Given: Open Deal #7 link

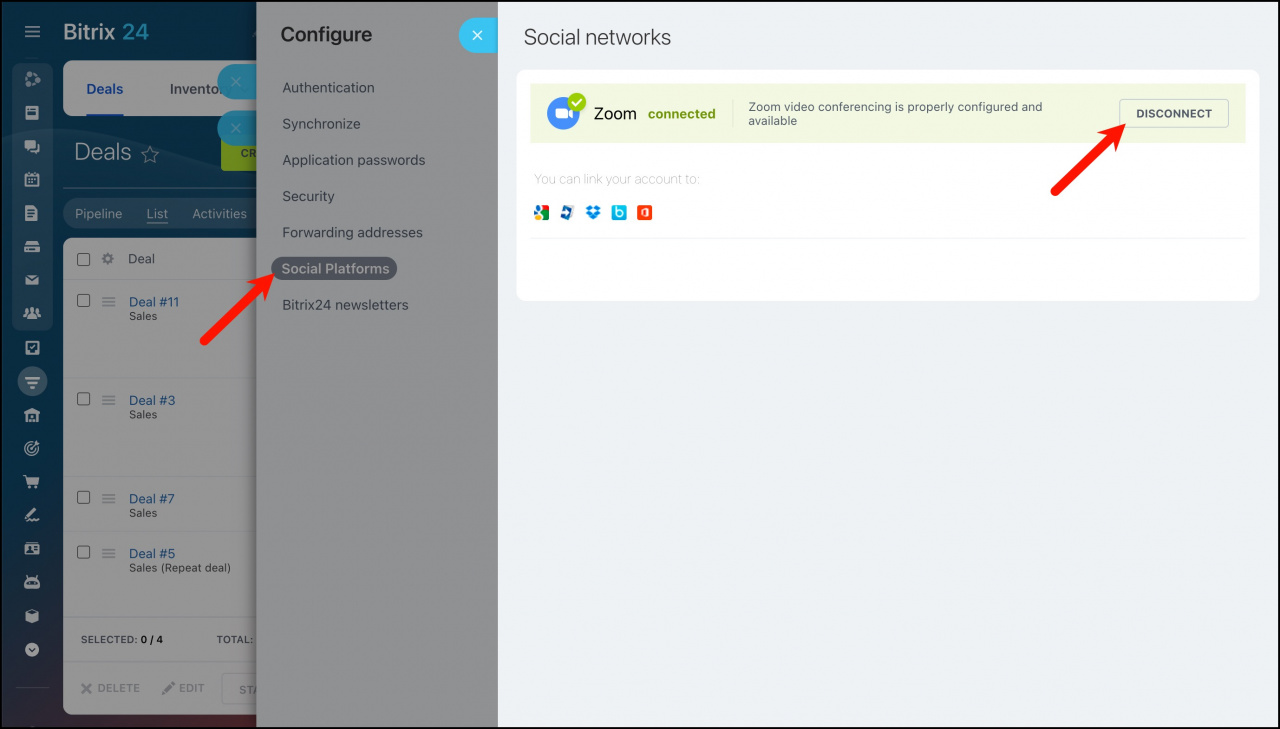Looking at the screenshot, I should [x=152, y=499].
